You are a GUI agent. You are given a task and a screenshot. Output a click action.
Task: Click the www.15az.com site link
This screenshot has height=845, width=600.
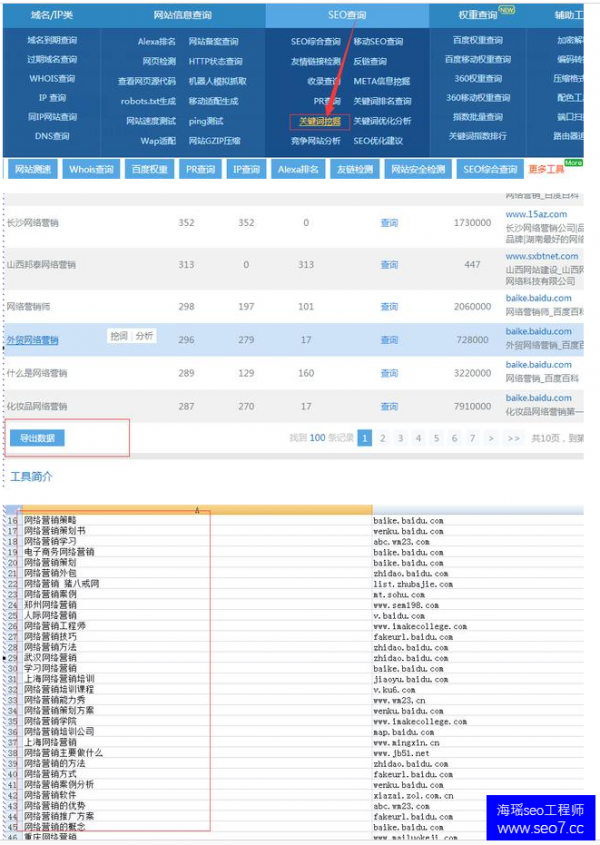[x=535, y=215]
